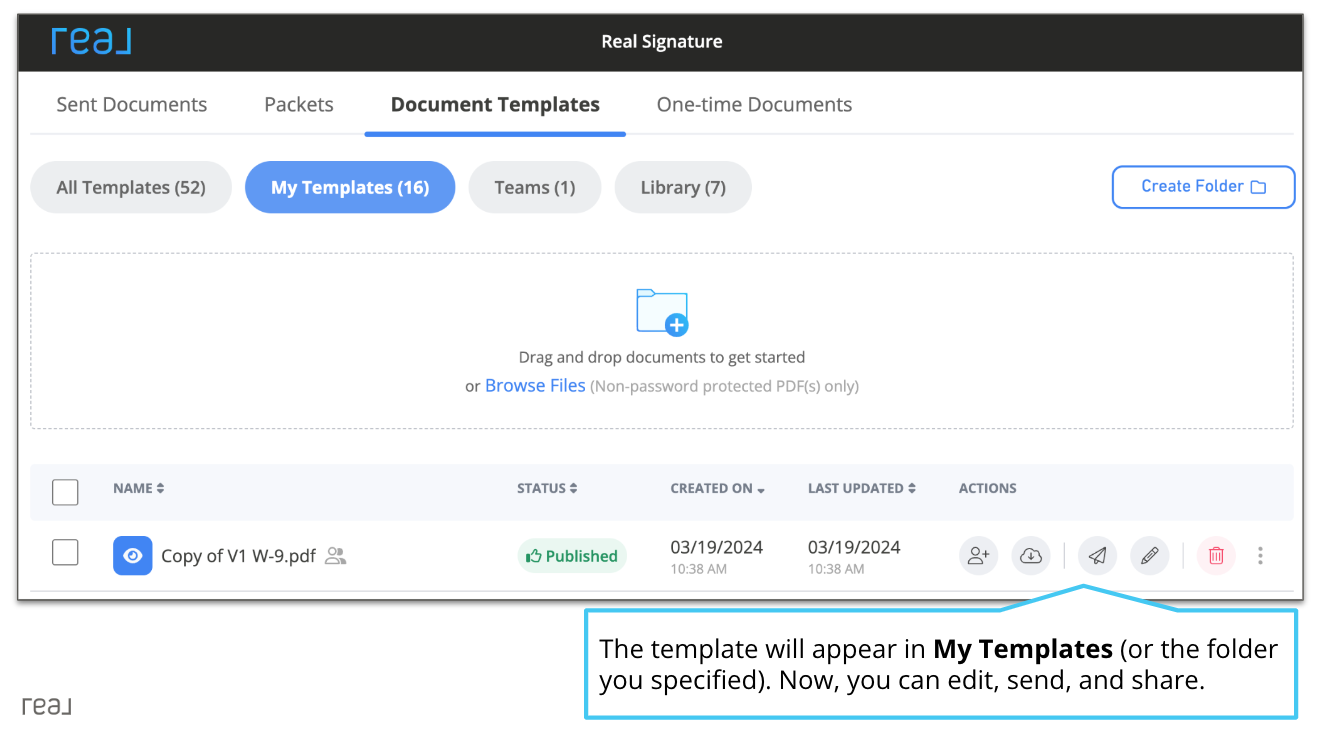Open the One-time Documents tab

[754, 104]
